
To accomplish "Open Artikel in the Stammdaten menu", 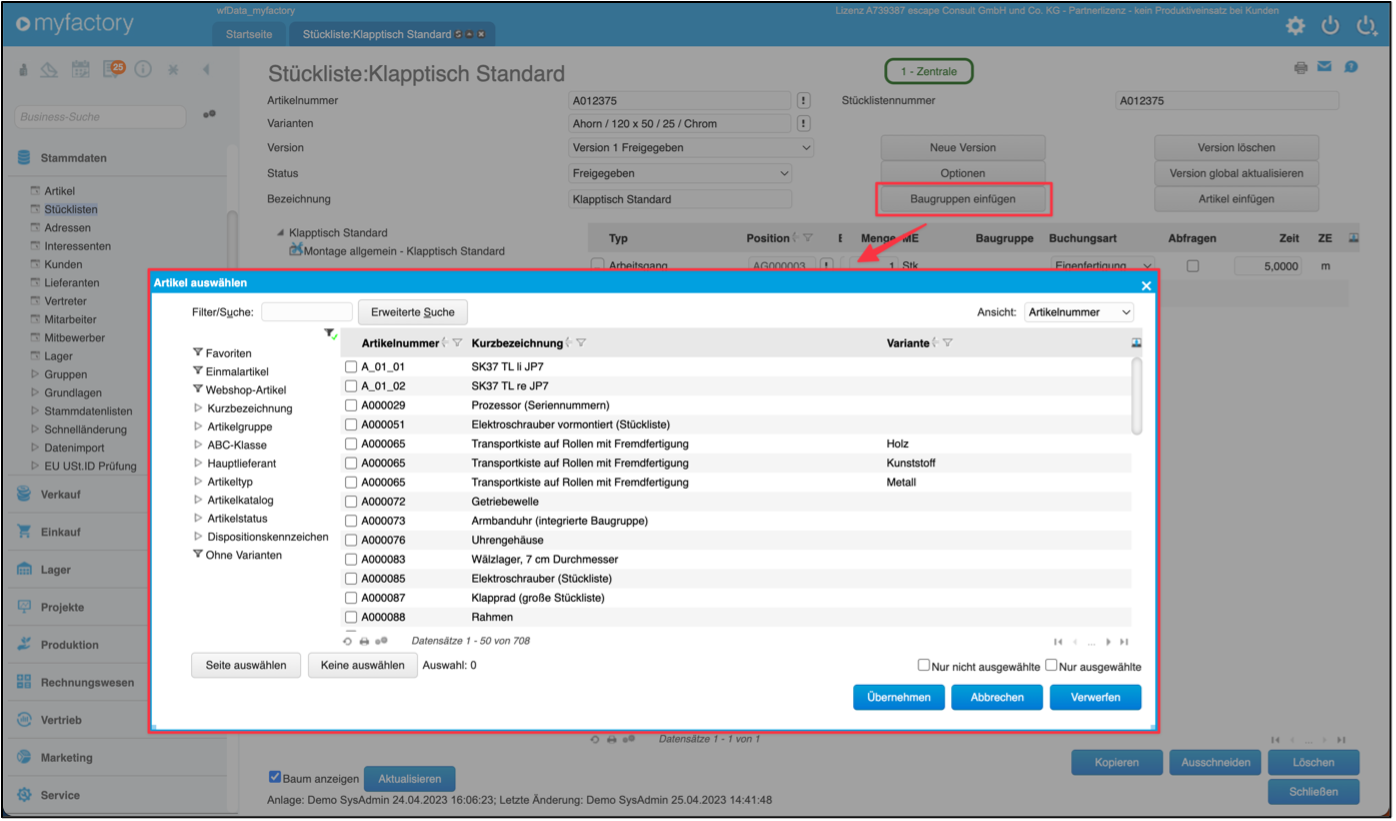I will click(59, 191).
